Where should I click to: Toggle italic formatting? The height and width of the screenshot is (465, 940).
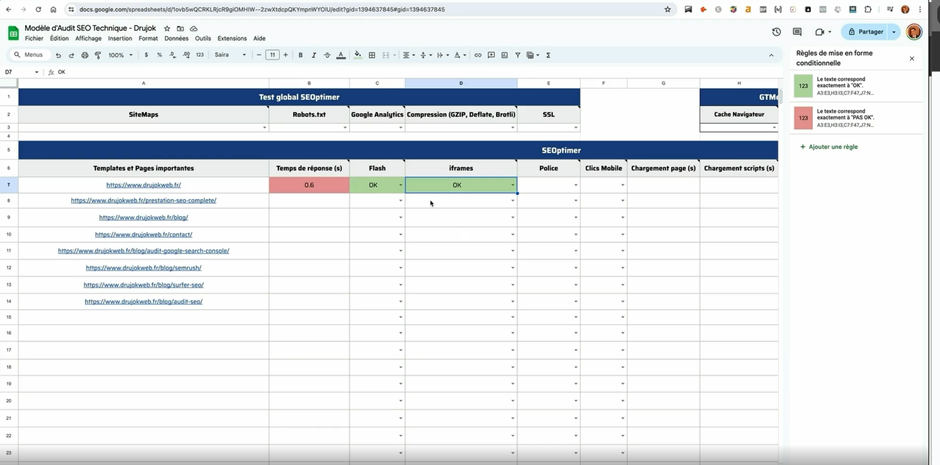(314, 55)
